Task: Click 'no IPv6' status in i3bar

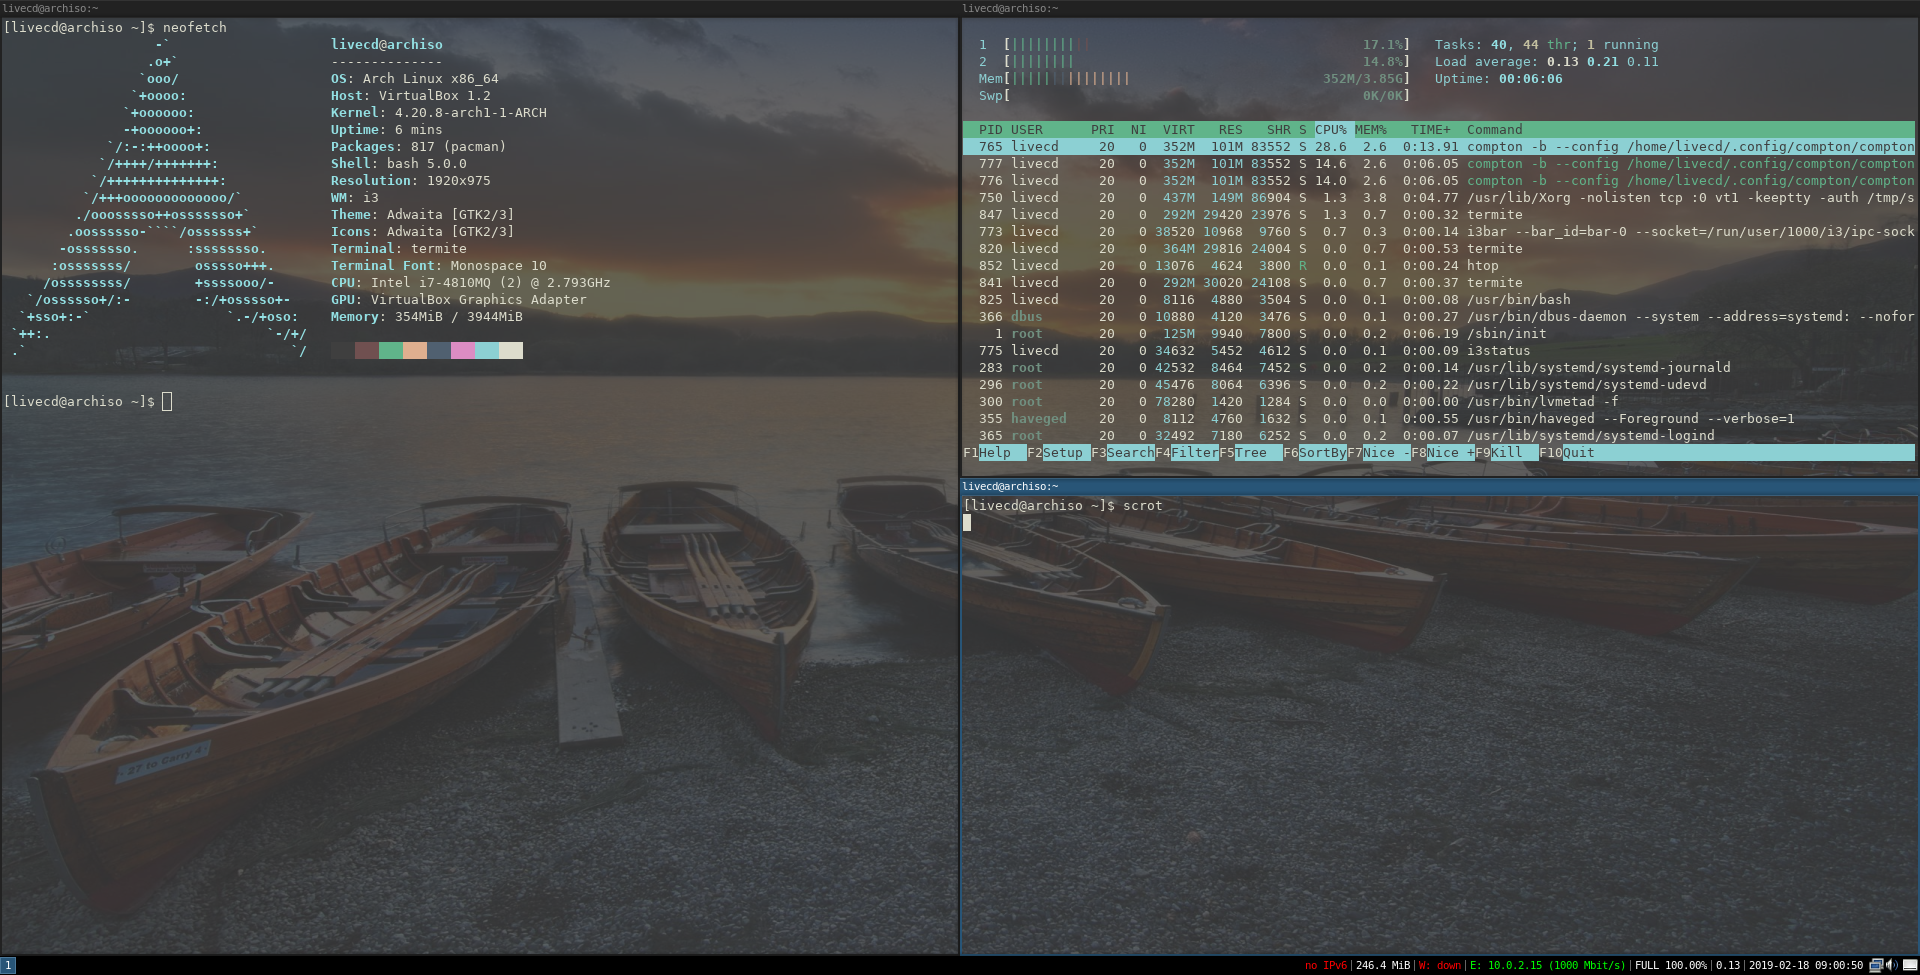Action: tap(1326, 966)
